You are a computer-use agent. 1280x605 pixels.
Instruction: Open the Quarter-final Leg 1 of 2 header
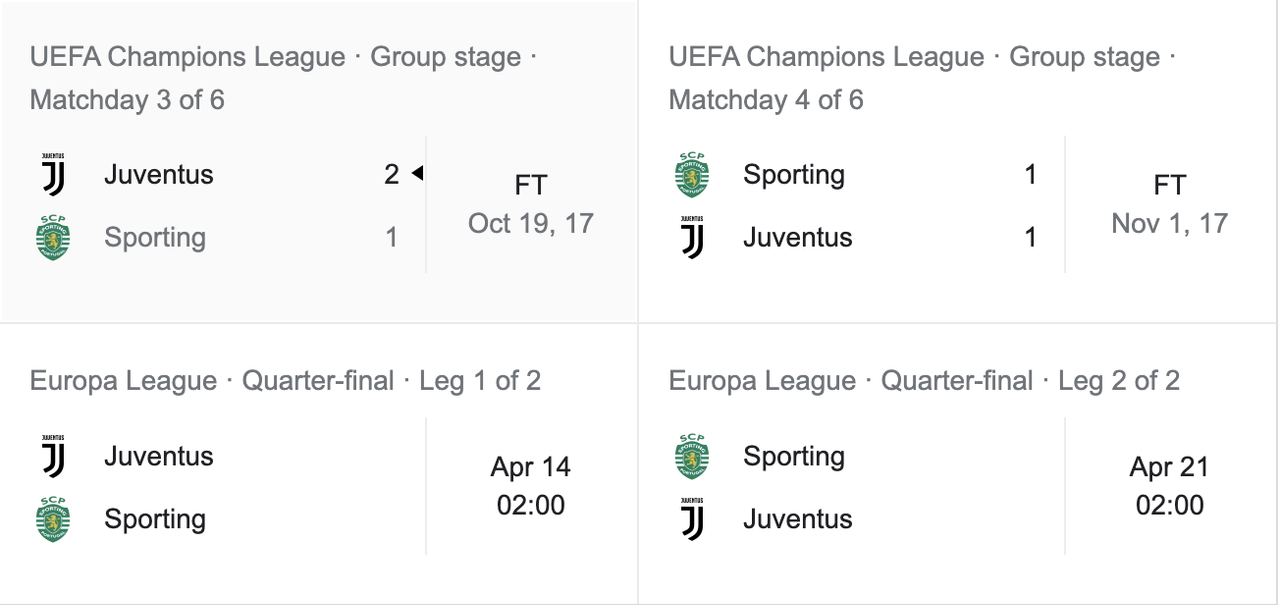(285, 381)
